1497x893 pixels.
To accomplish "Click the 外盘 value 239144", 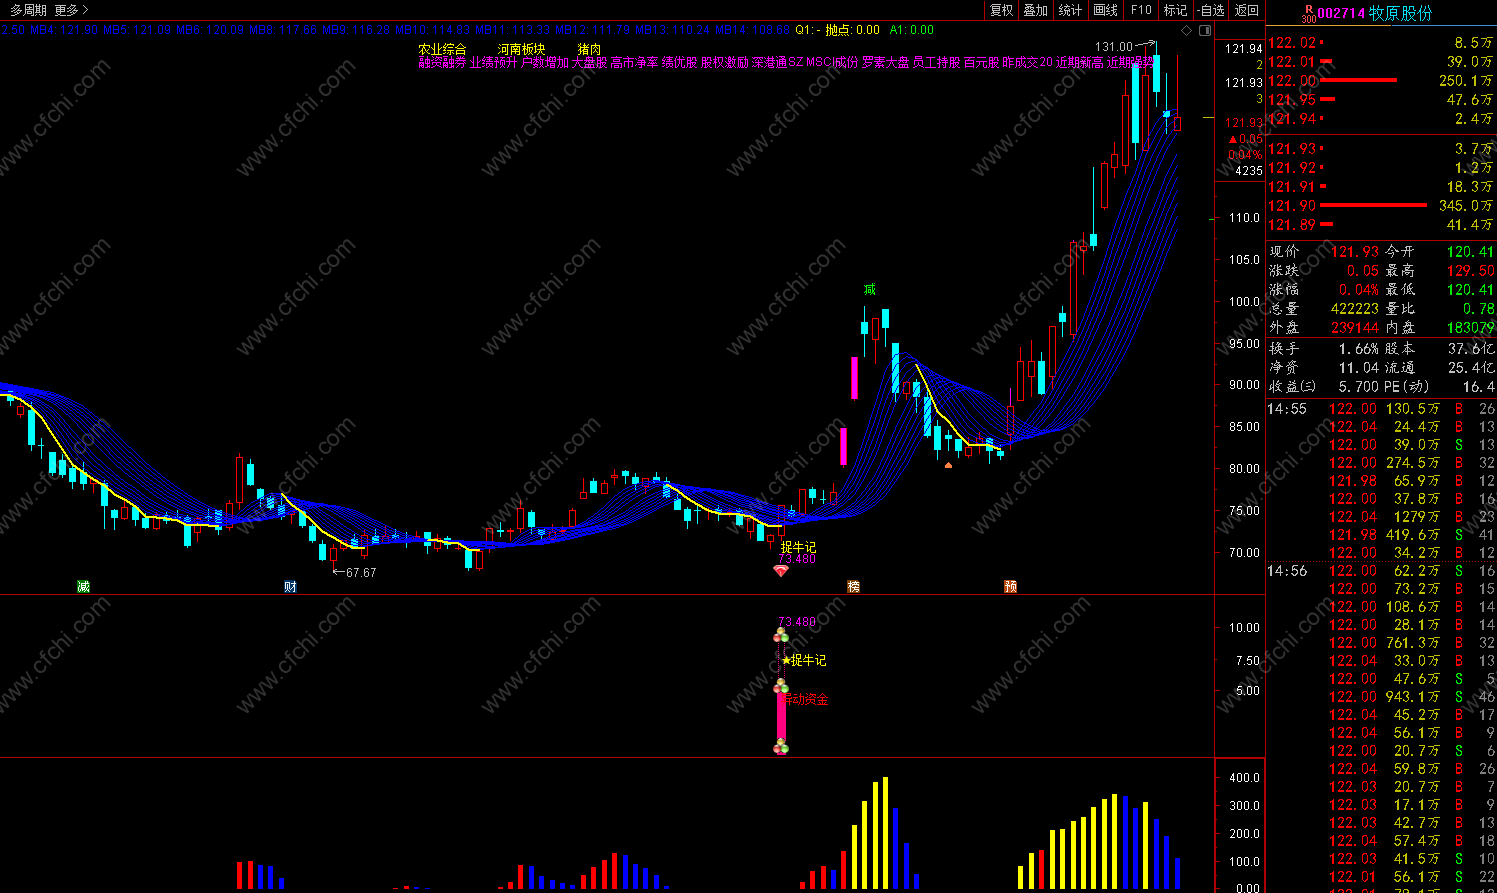I will tap(1354, 328).
